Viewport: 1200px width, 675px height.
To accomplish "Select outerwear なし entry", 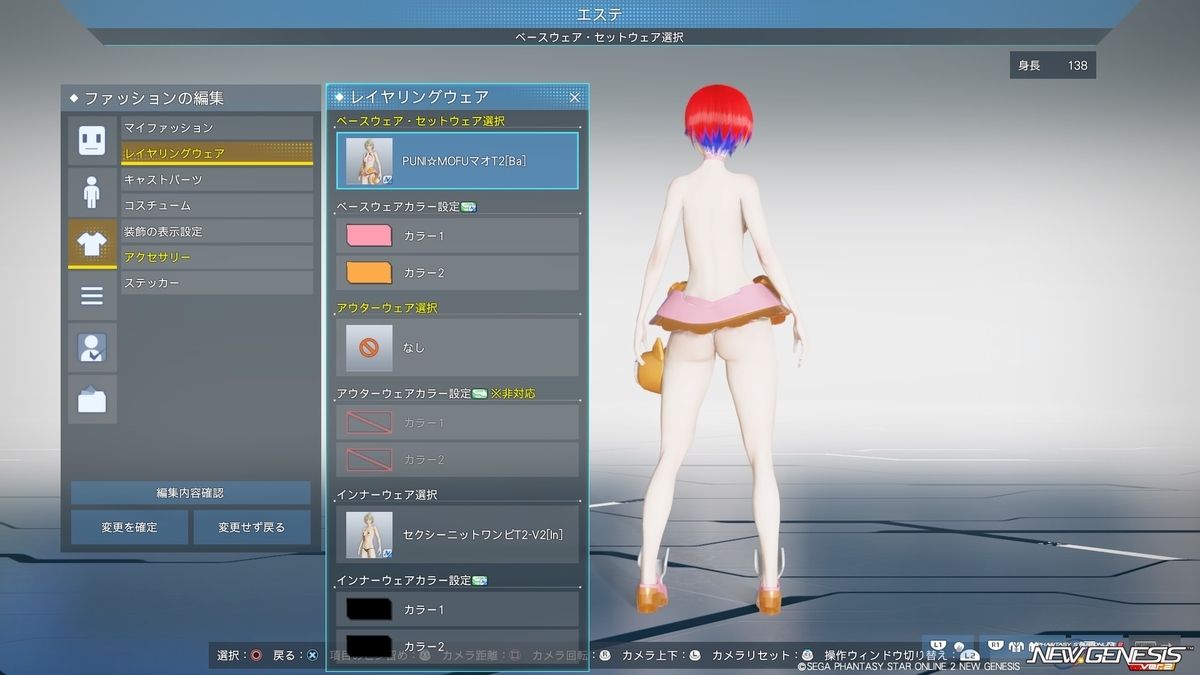I will click(x=458, y=347).
